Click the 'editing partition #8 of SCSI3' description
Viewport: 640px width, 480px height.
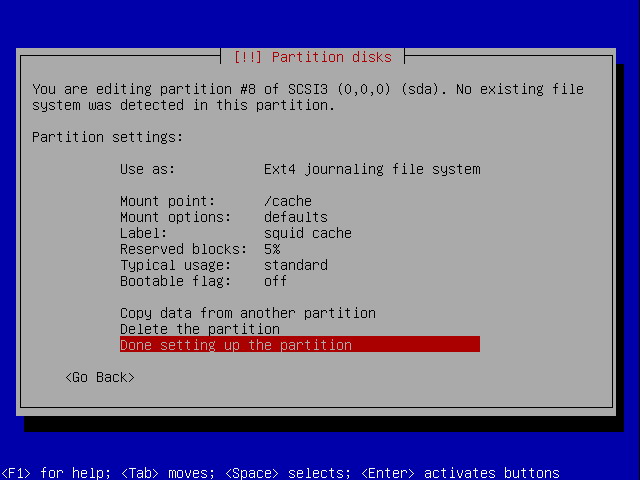pos(308,97)
